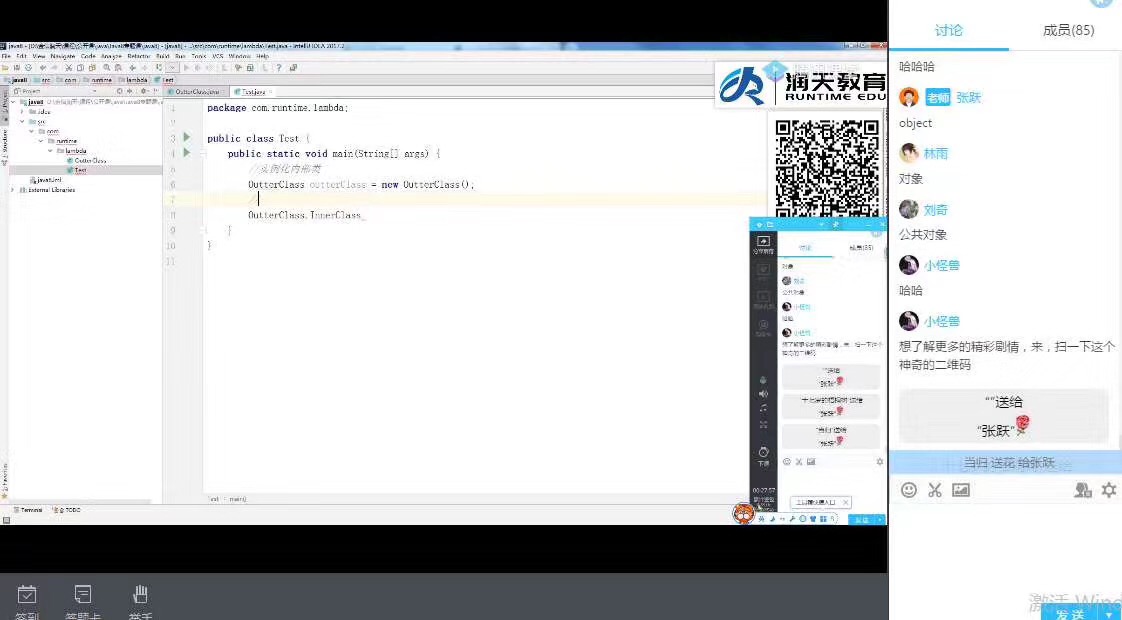Click the user filter icon beside gear
Image resolution: width=1122 pixels, height=620 pixels.
(1082, 490)
